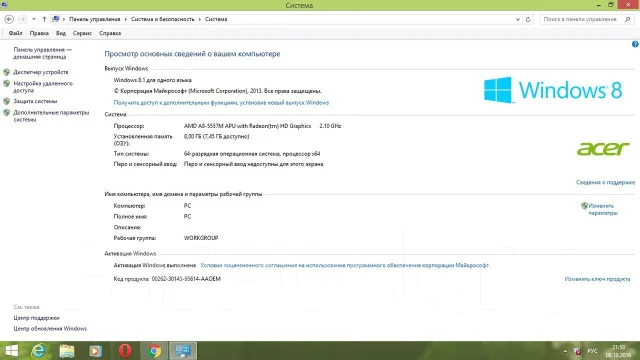Click the Forward navigation arrow

pos(22,19)
